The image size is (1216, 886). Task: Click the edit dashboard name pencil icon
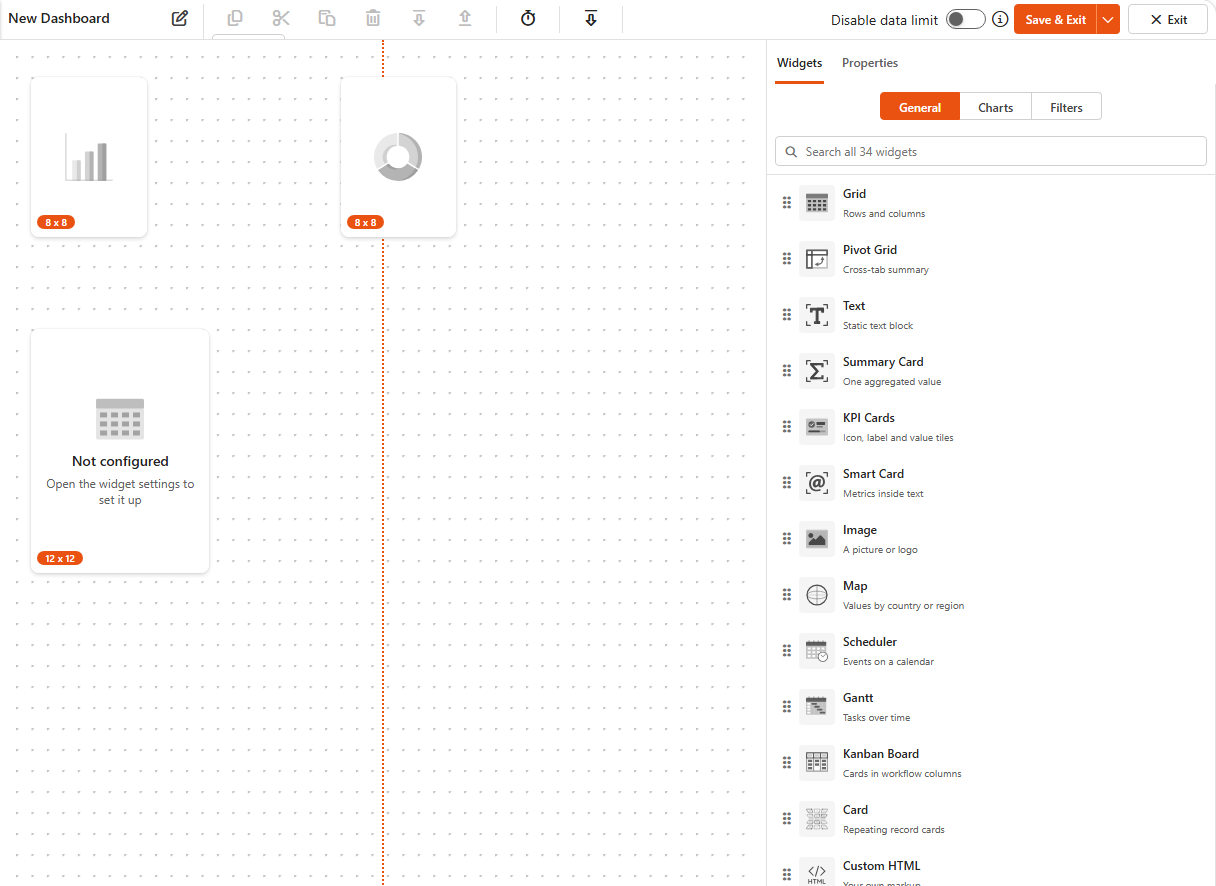[x=180, y=18]
